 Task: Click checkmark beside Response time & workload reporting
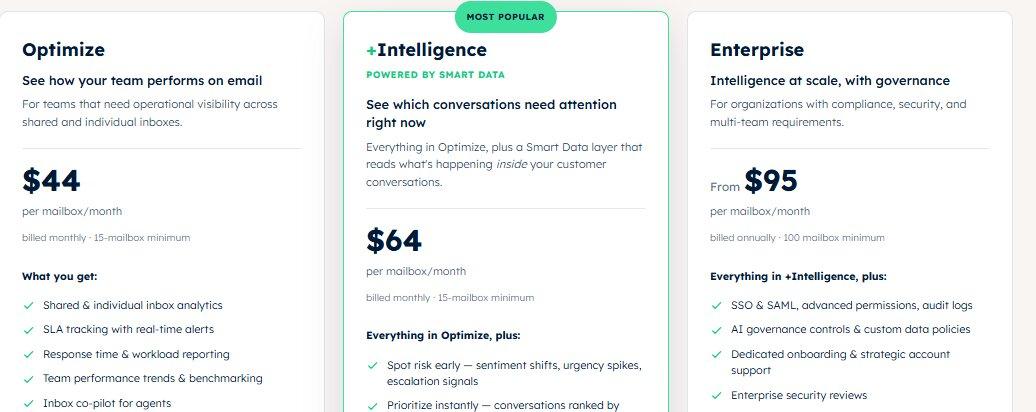click(x=28, y=355)
